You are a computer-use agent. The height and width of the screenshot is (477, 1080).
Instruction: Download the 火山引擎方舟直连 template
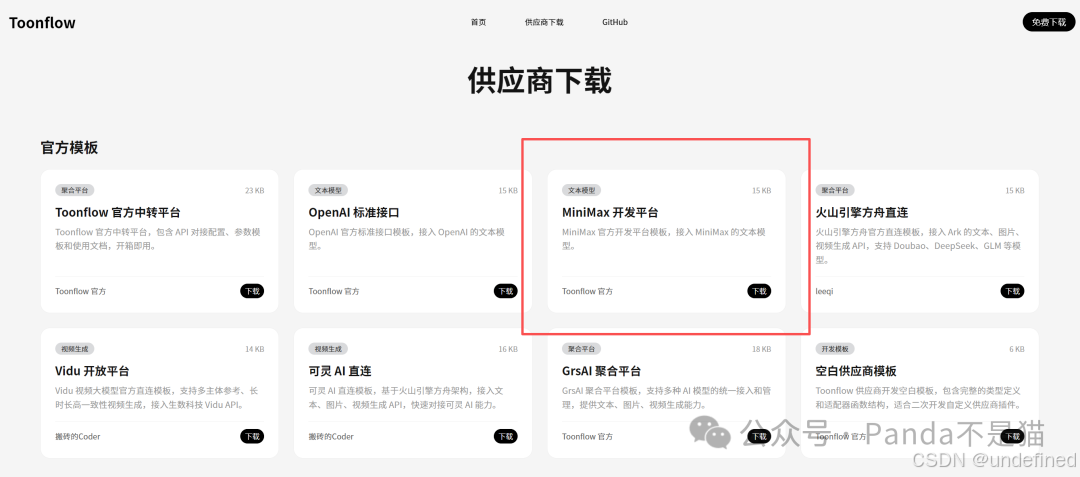[1012, 291]
